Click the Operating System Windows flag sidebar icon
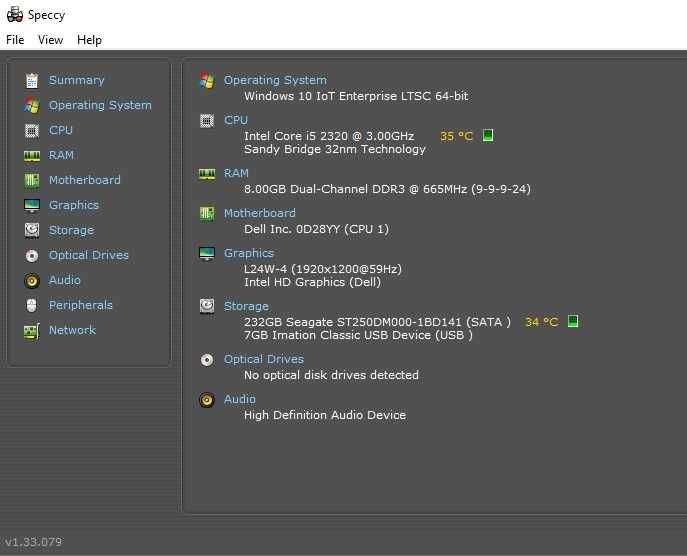Image resolution: width=687 pixels, height=556 pixels. click(32, 106)
